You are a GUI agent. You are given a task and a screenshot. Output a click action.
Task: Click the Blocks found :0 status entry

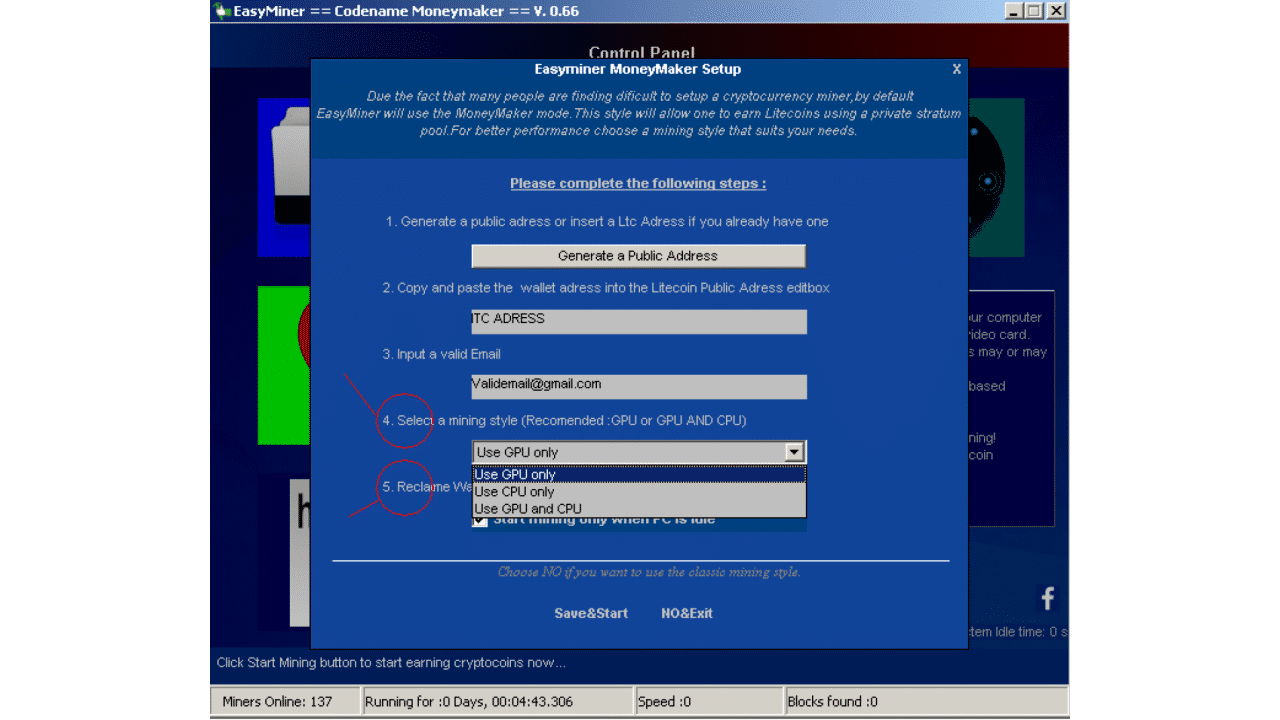[926, 701]
